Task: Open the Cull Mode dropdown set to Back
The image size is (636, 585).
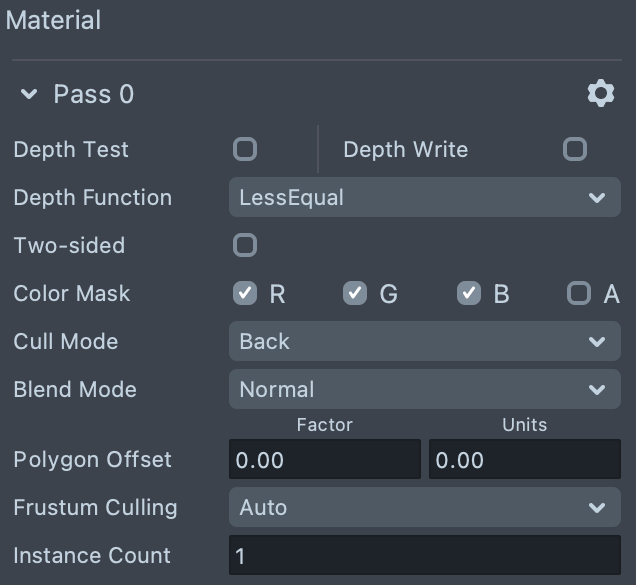Action: click(424, 342)
